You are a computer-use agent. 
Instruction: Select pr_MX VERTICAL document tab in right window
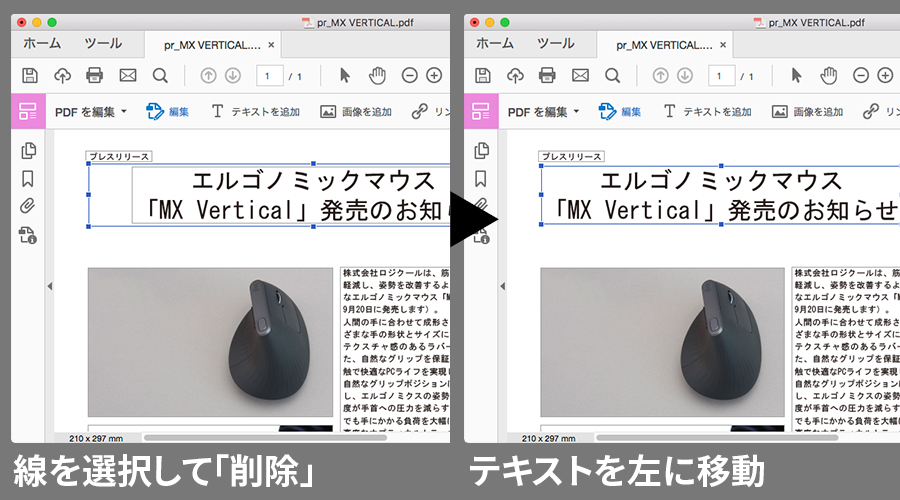pyautogui.click(x=664, y=45)
